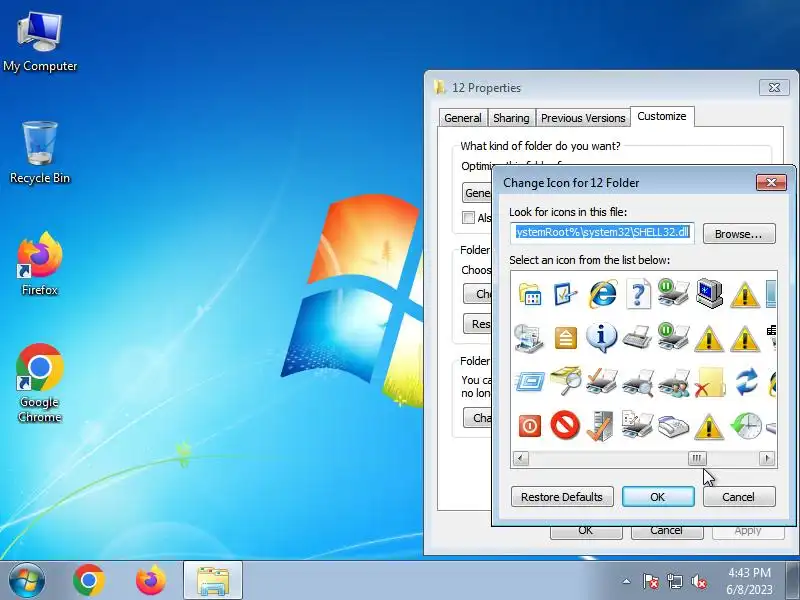
Task: Open Windows Explorer from the taskbar
Action: click(x=213, y=581)
